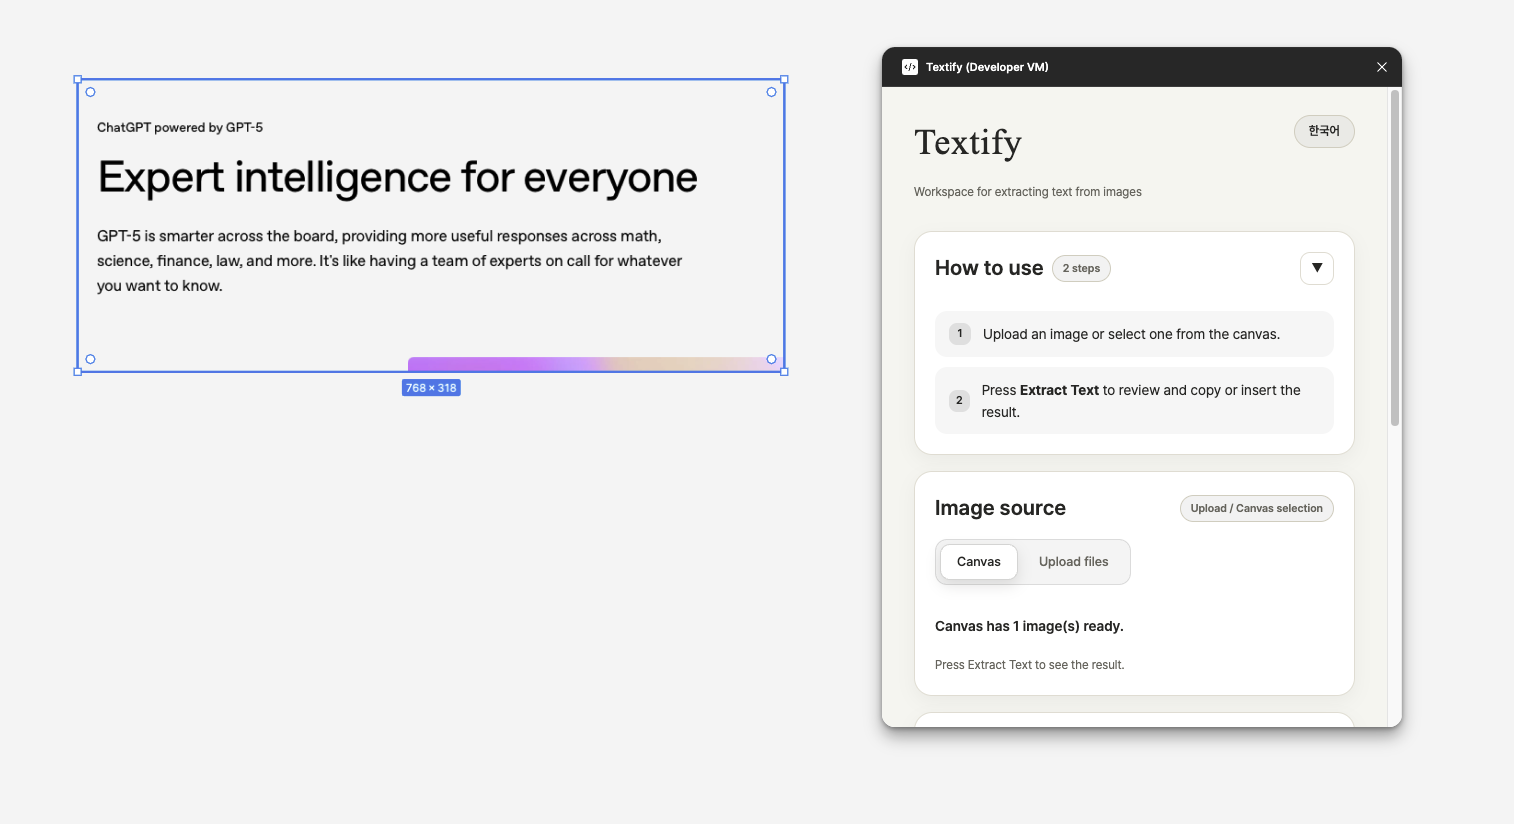Click the 768 × 318 dimension label
The image size is (1514, 824).
point(431,388)
